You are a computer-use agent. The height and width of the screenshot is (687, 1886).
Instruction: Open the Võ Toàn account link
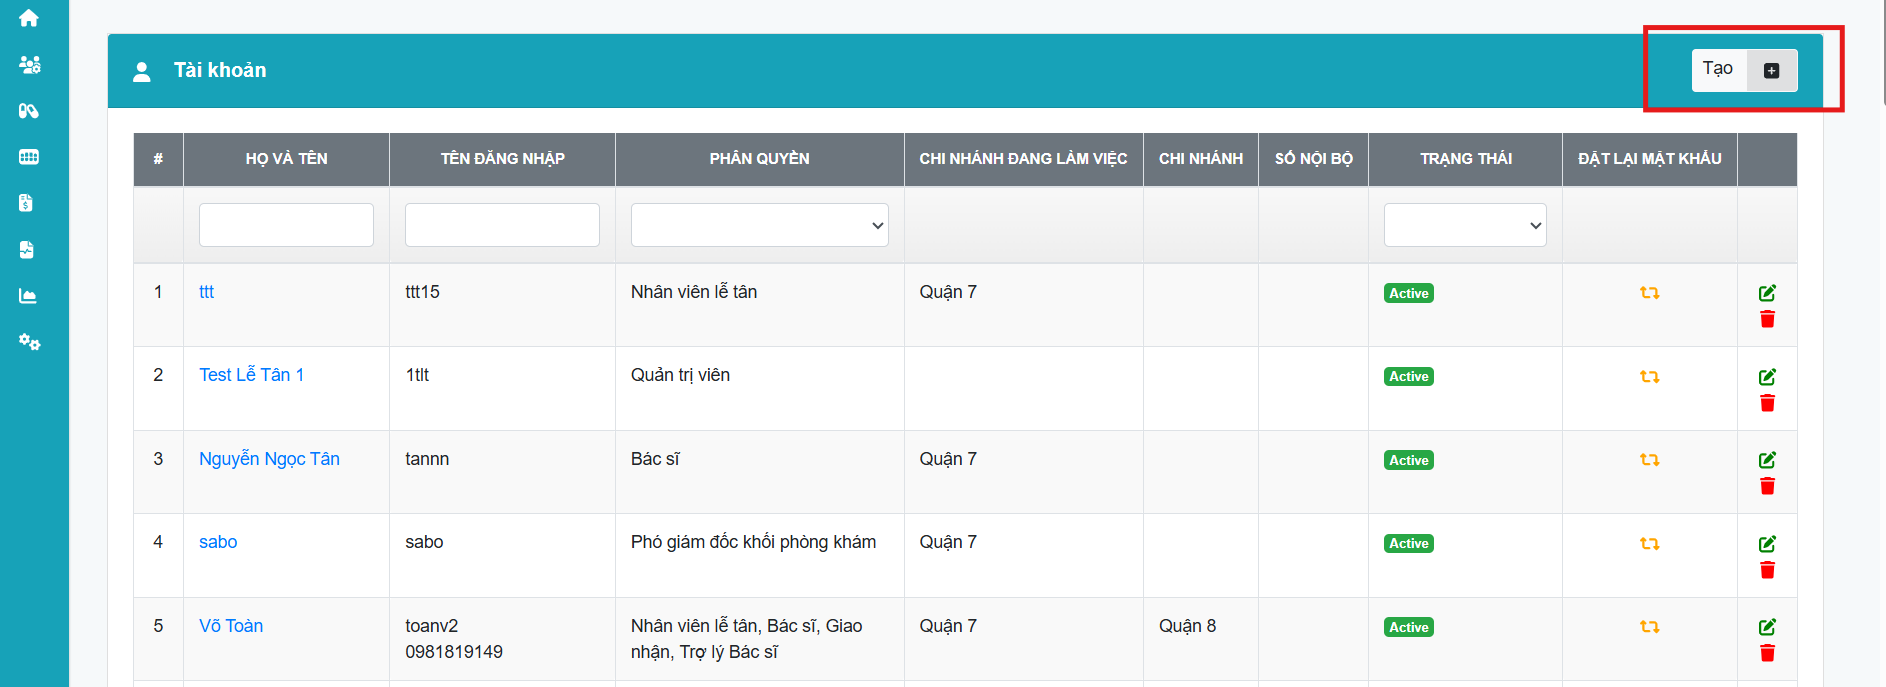(x=231, y=626)
